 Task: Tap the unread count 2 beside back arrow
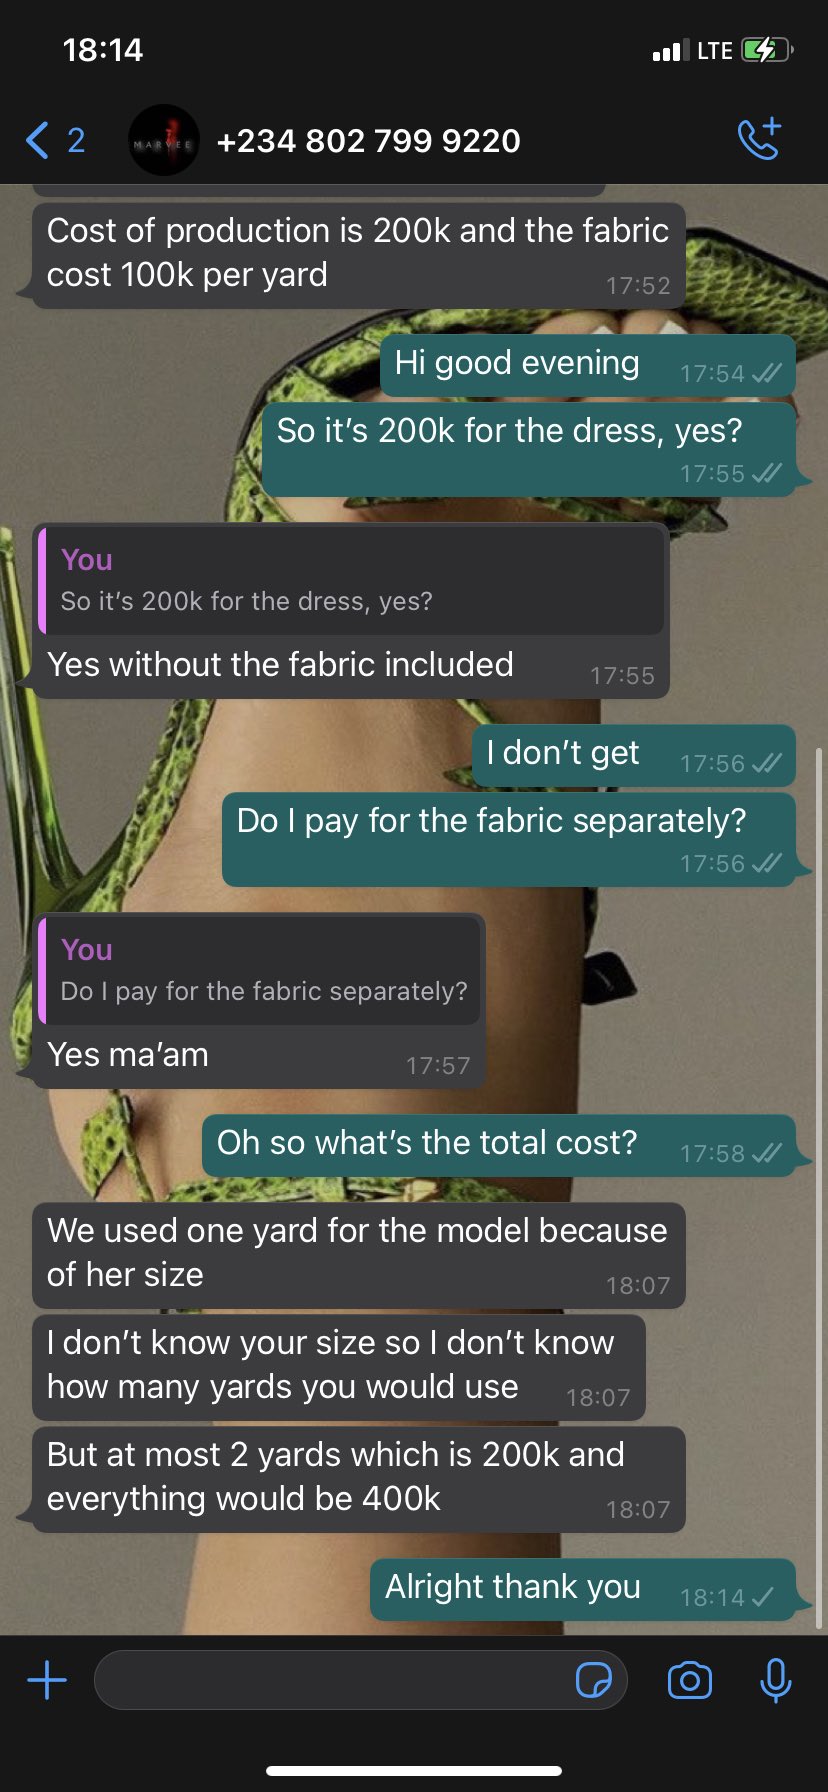76,141
